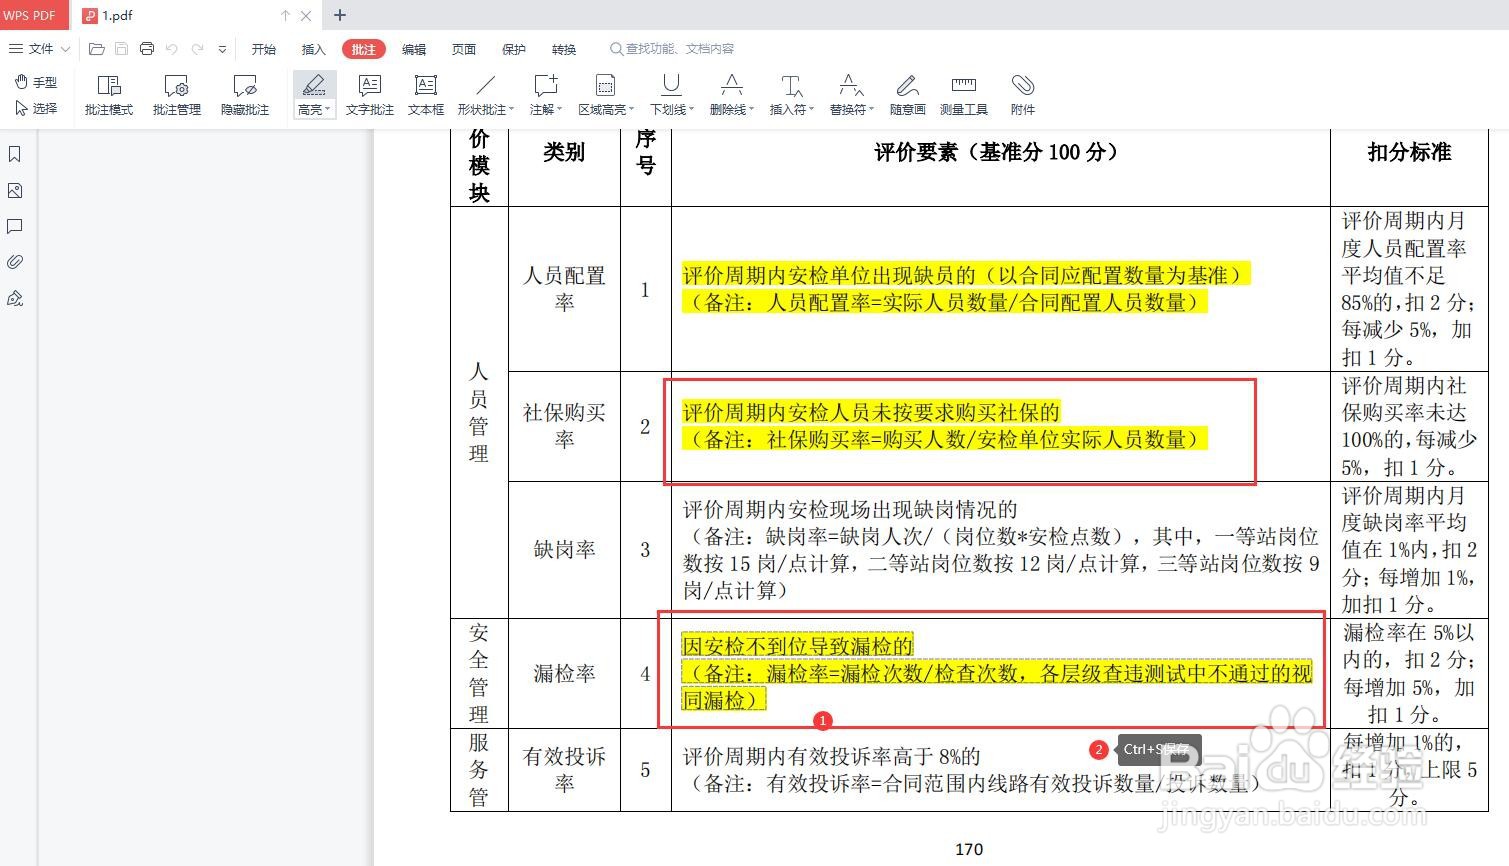Click the open file folder icon
1509x866 pixels.
coord(97,49)
